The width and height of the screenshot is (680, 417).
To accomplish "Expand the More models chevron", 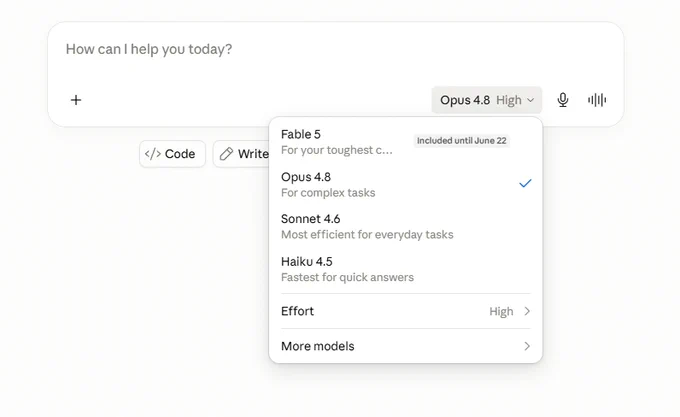I will point(527,346).
